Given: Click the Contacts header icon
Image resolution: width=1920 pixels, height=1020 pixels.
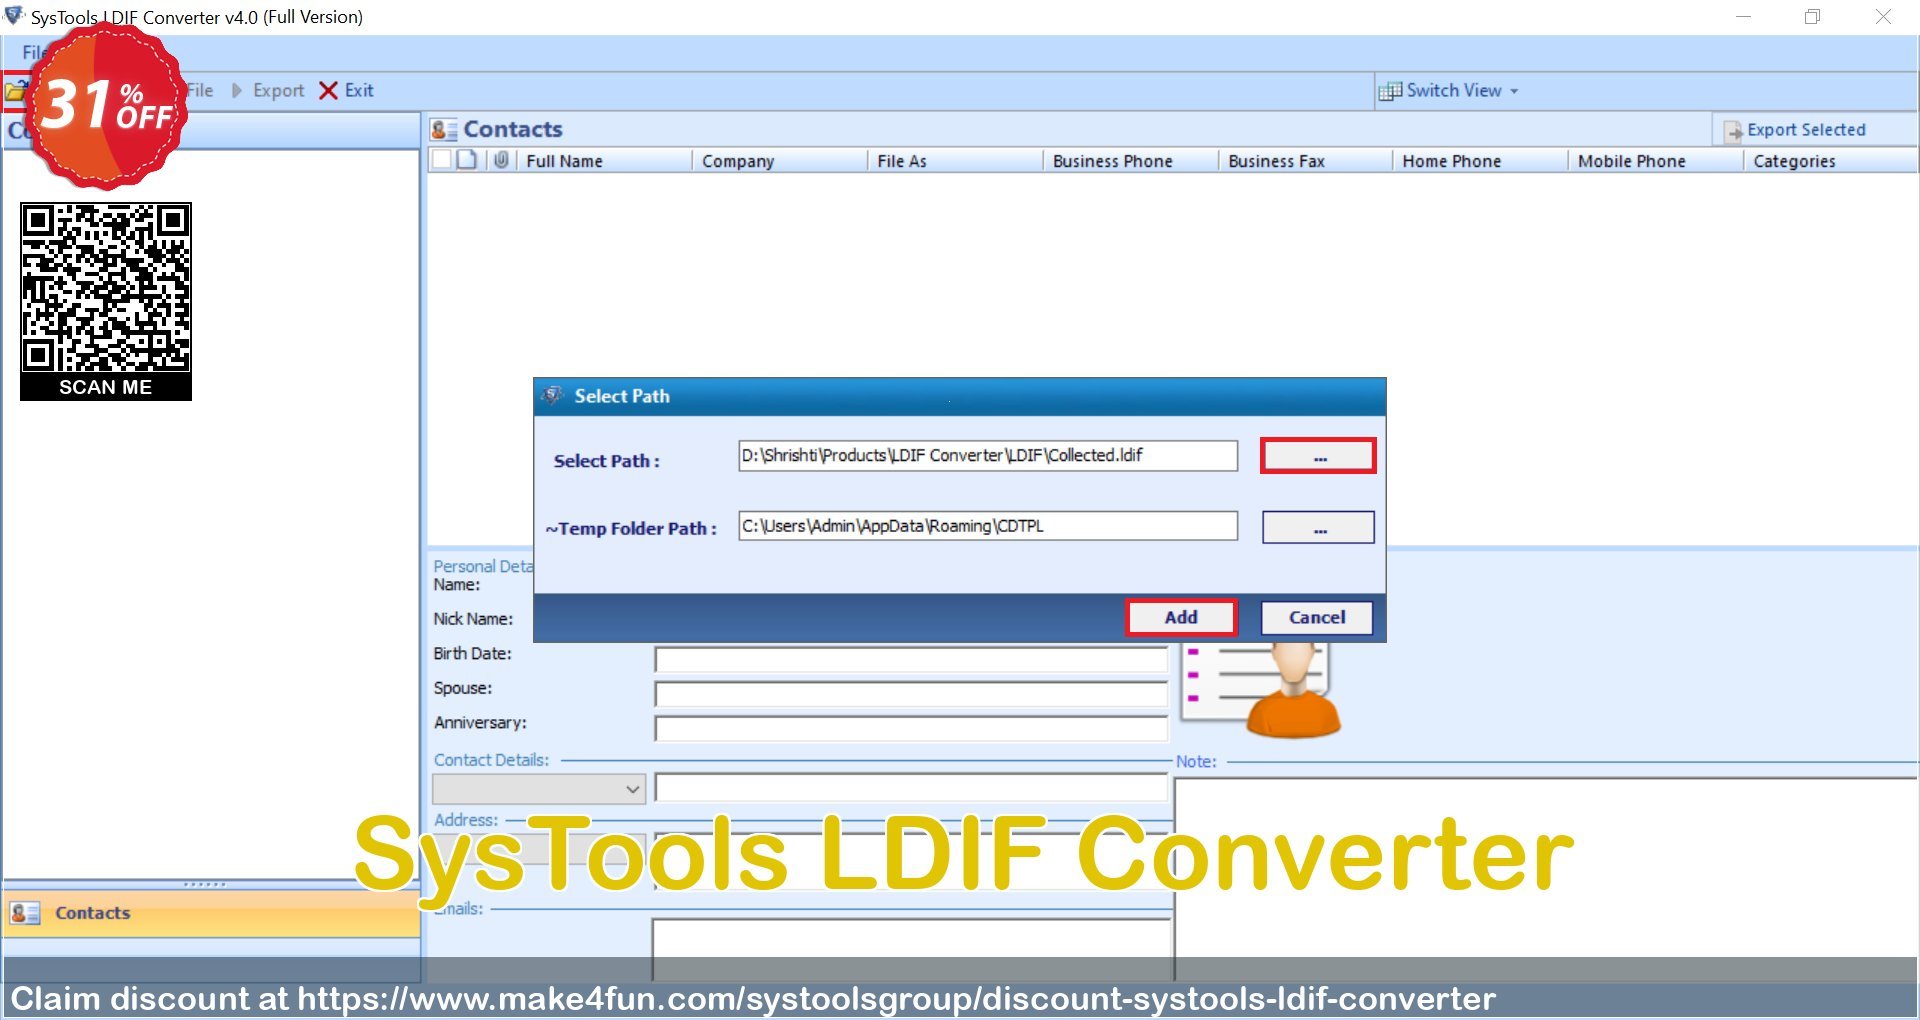Looking at the screenshot, I should click(x=444, y=130).
